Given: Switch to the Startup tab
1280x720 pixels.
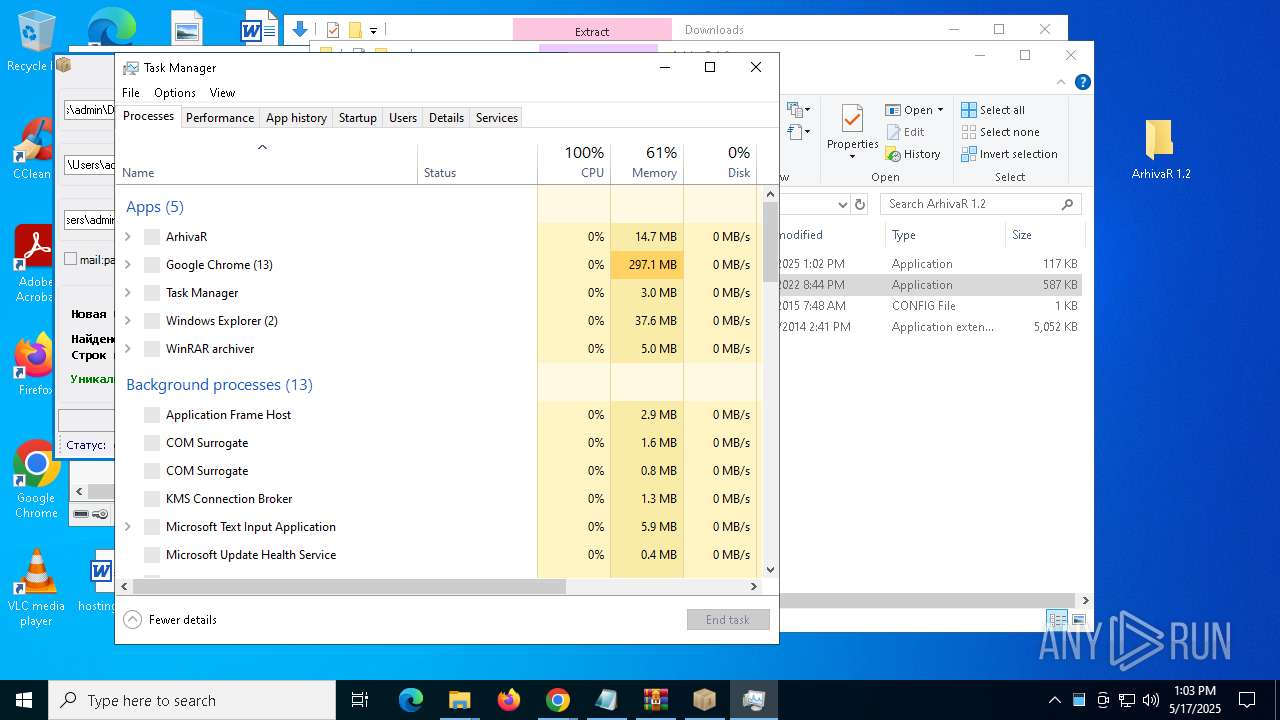Looking at the screenshot, I should [x=357, y=117].
